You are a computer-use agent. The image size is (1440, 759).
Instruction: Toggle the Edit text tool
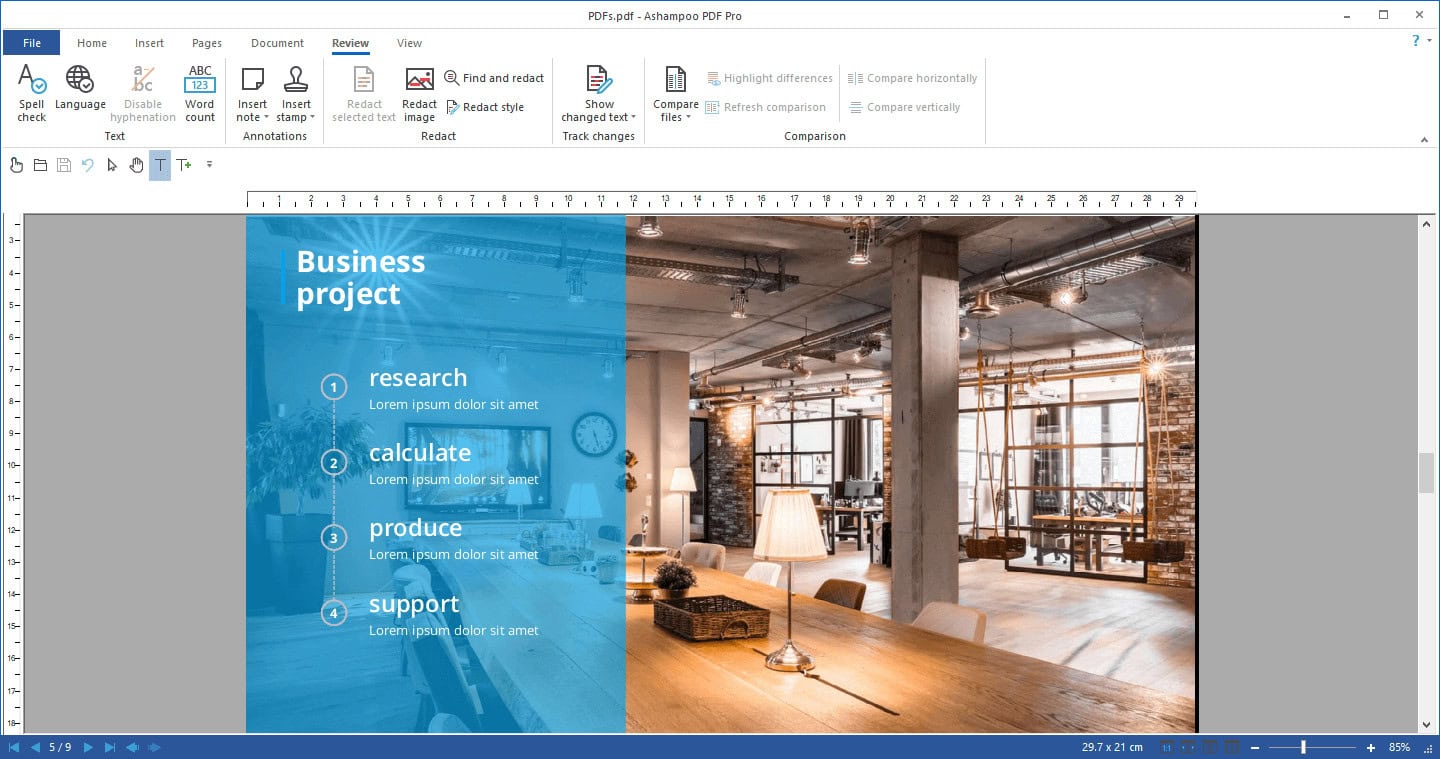tap(160, 165)
